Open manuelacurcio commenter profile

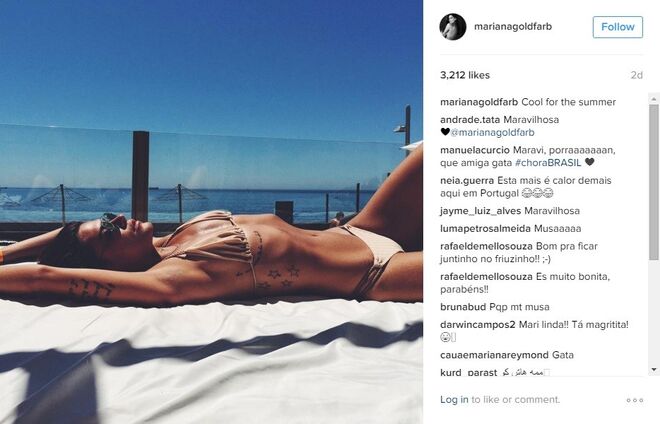tap(475, 150)
